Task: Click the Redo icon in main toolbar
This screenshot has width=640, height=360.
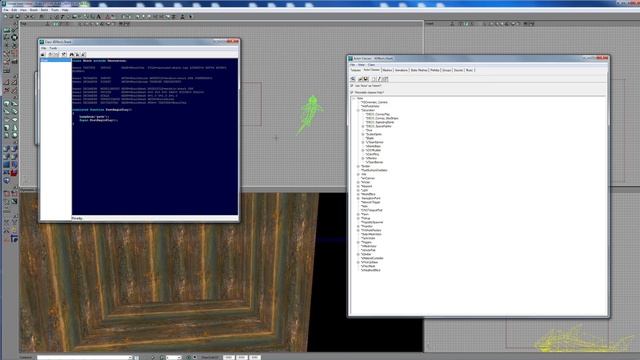Action: pyautogui.click(x=32, y=17)
